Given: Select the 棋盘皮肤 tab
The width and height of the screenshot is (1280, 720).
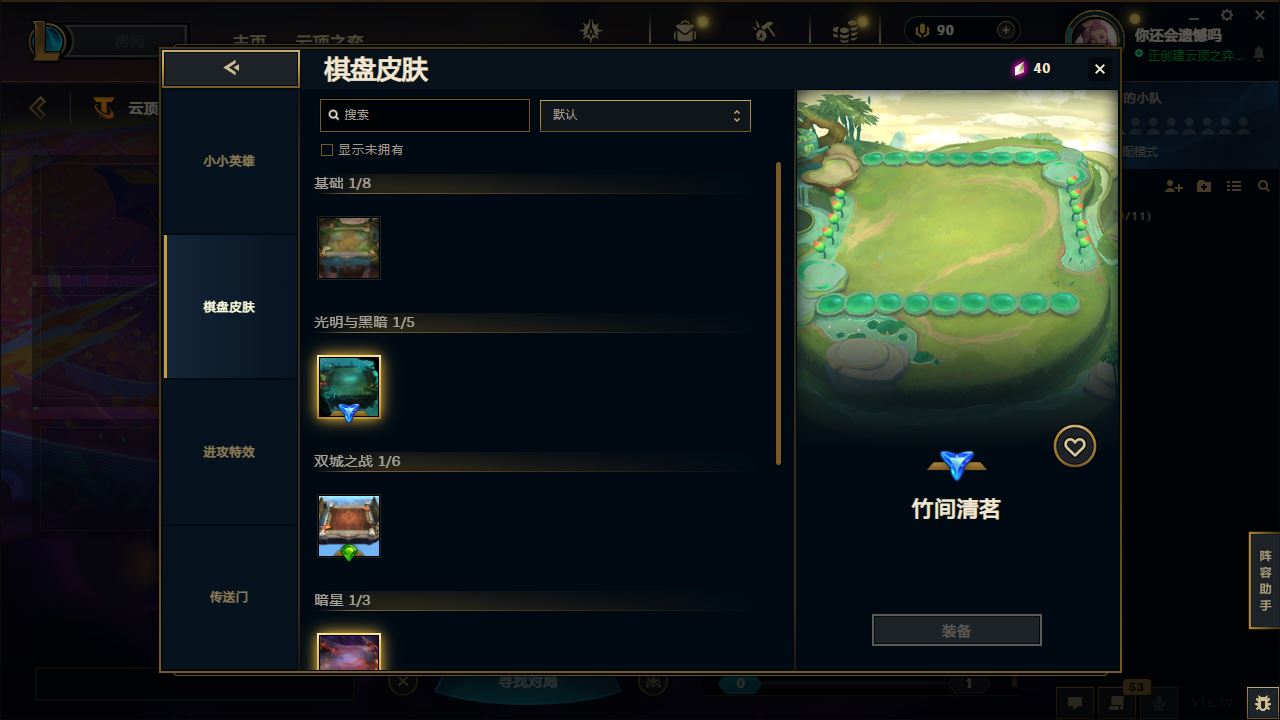Looking at the screenshot, I should click(x=229, y=307).
